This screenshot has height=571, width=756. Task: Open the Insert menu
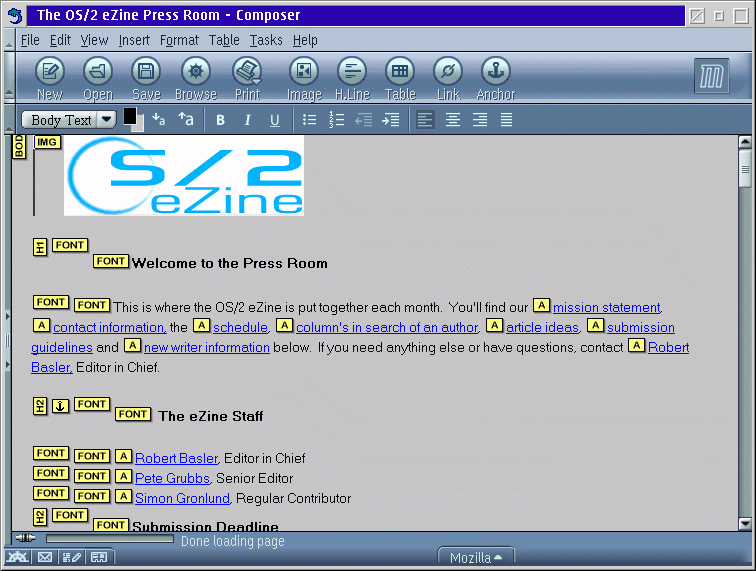click(134, 40)
